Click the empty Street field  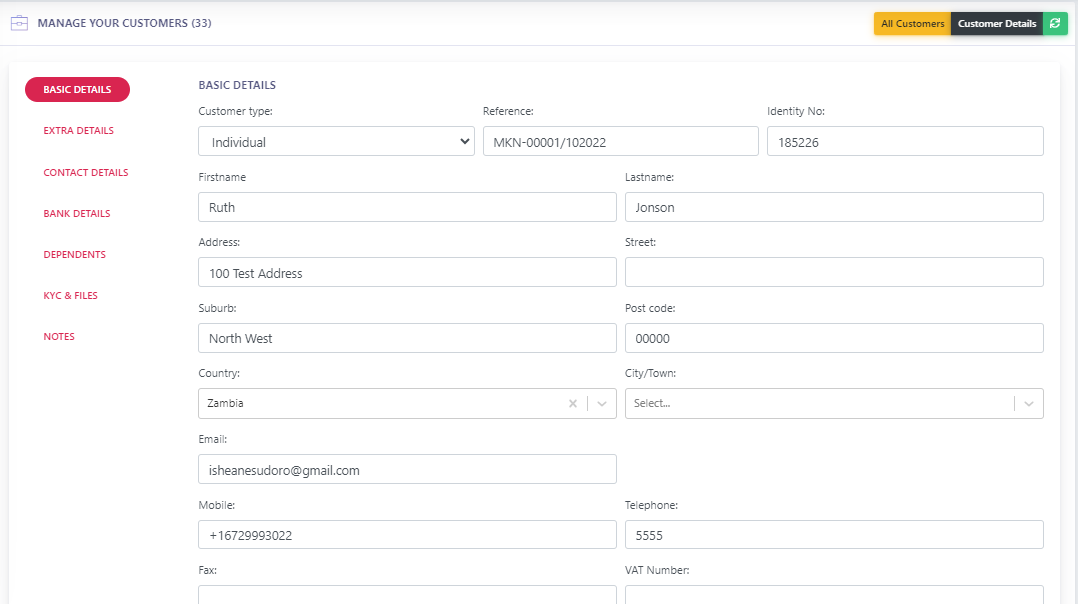[834, 272]
